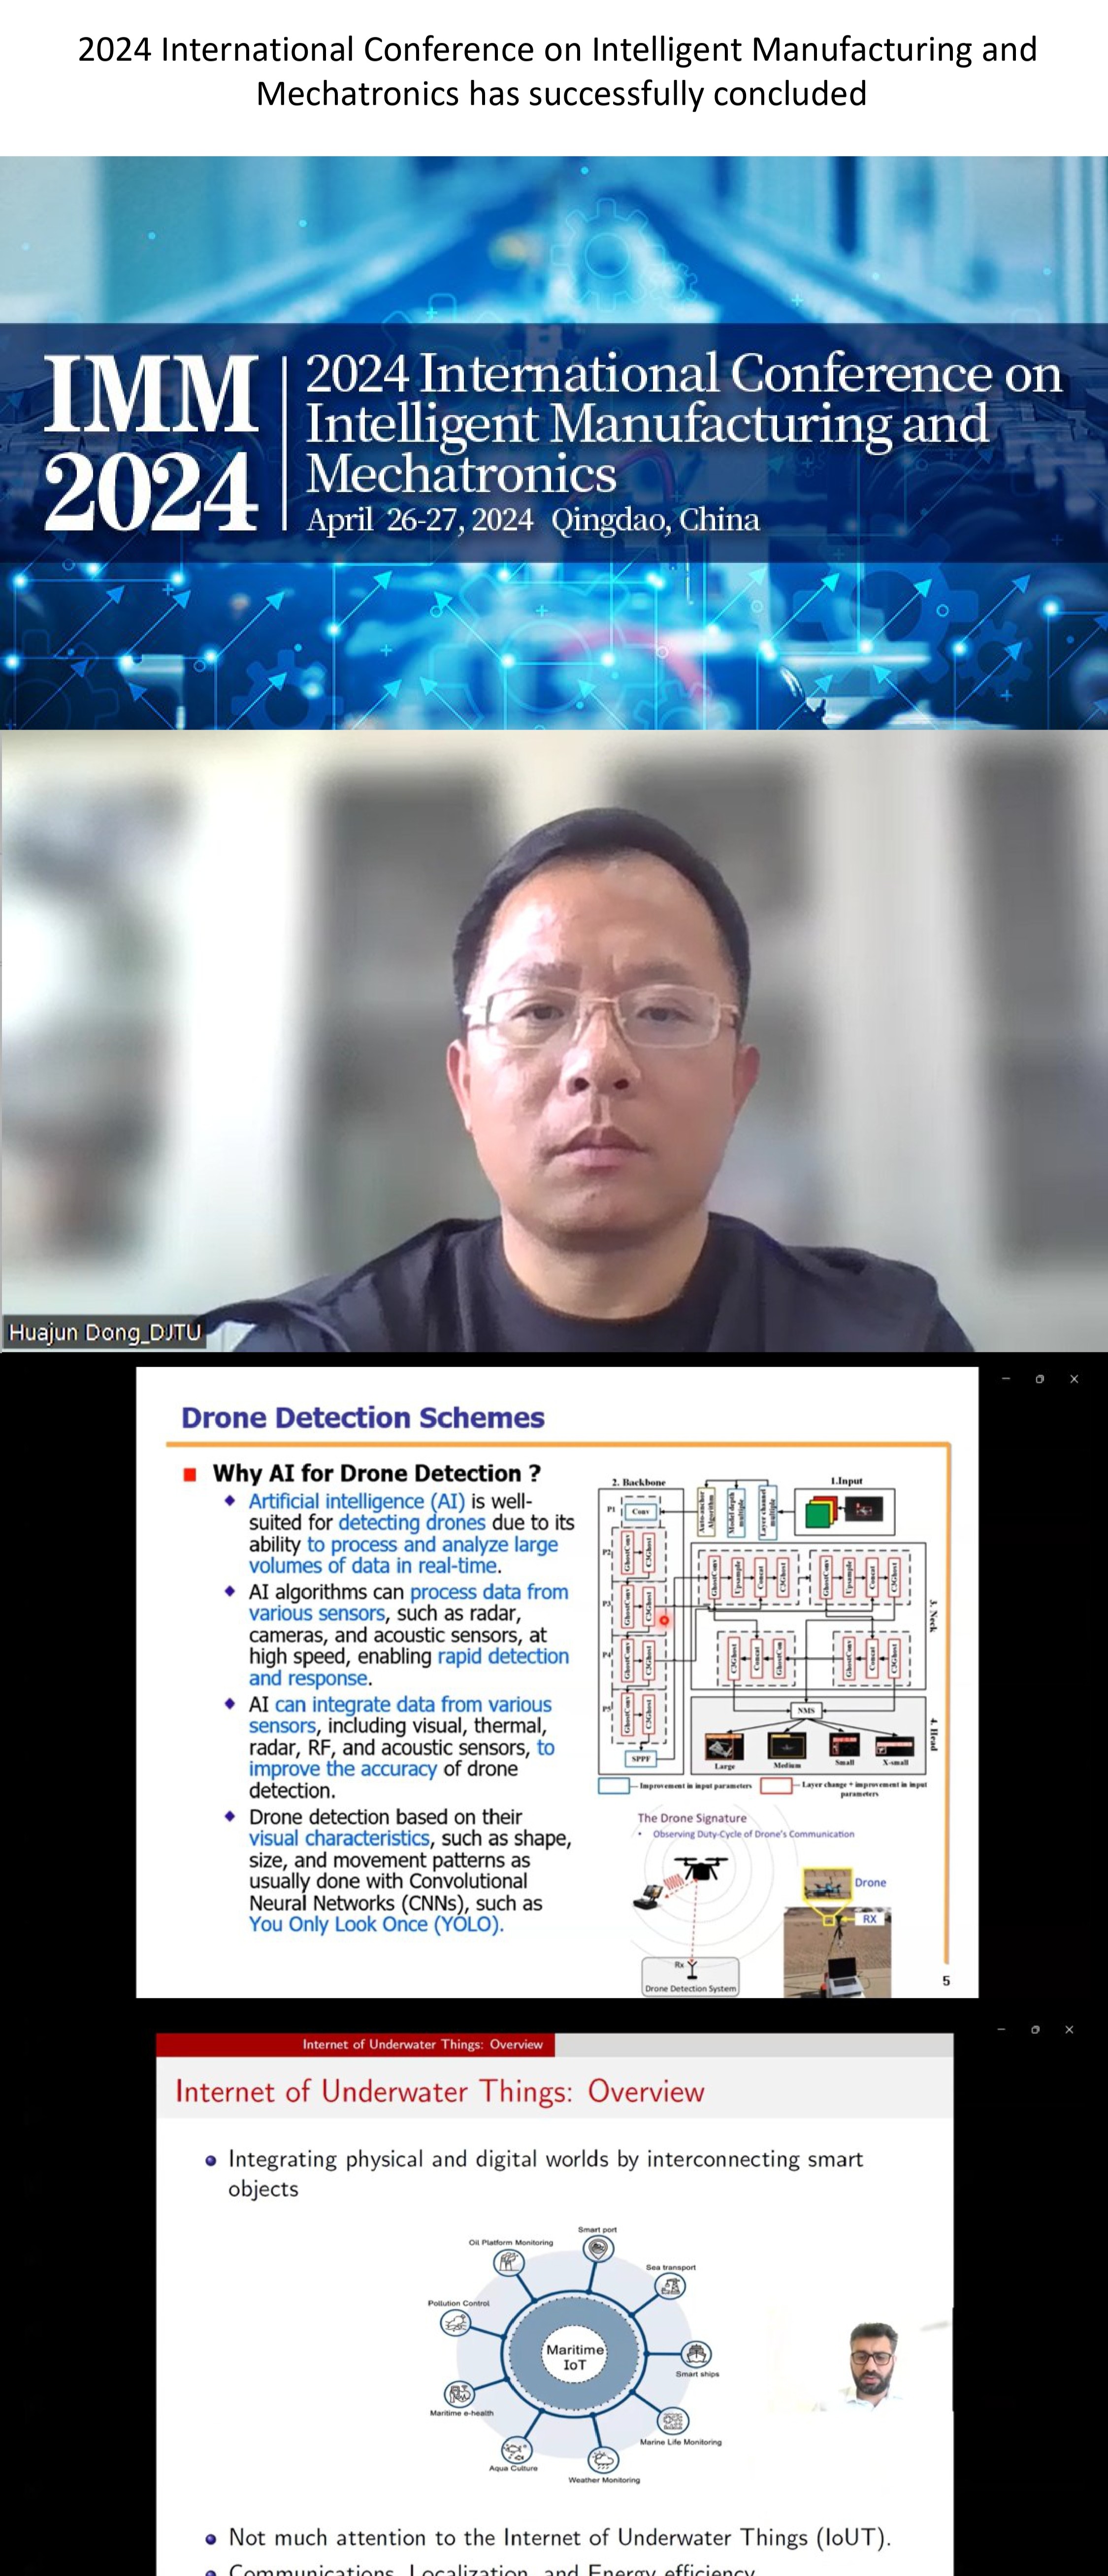This screenshot has height=2576, width=1108.
Task: Click the red Internet of Underwater Things tab
Action: [422, 2044]
